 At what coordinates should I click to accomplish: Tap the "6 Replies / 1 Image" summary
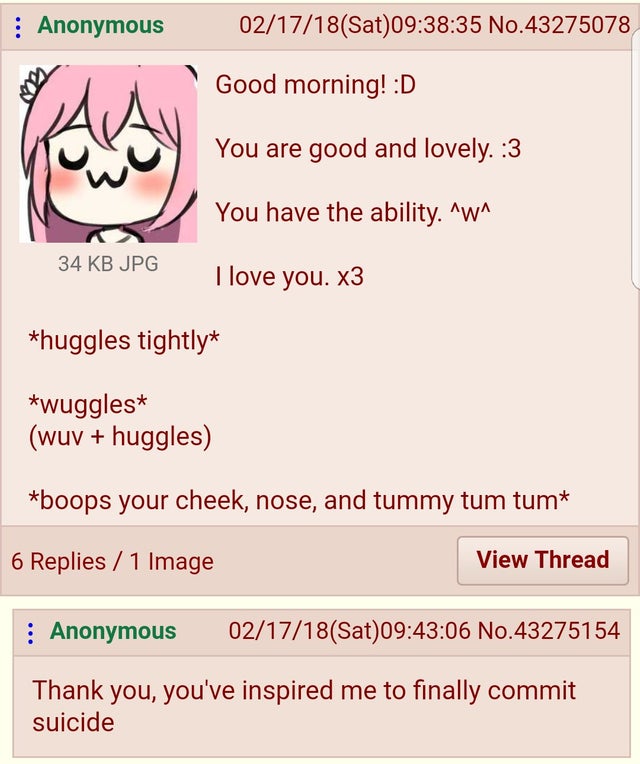click(113, 561)
